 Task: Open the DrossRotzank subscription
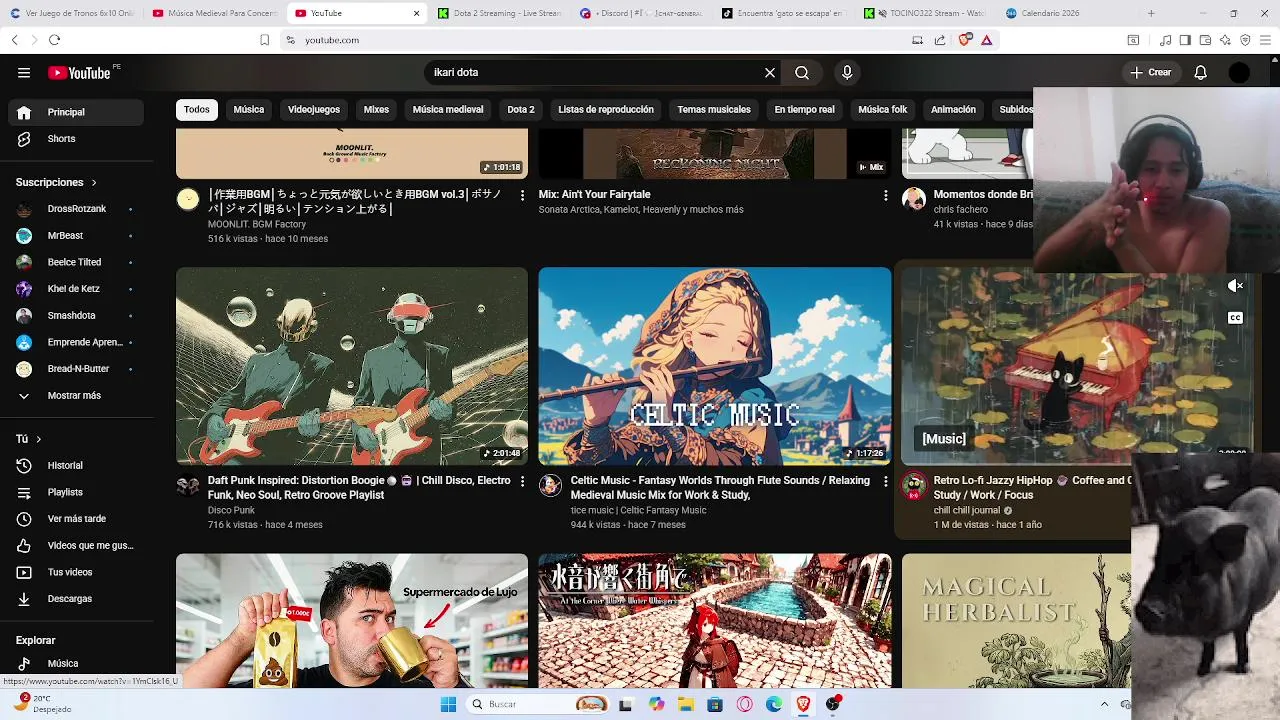[x=76, y=209]
